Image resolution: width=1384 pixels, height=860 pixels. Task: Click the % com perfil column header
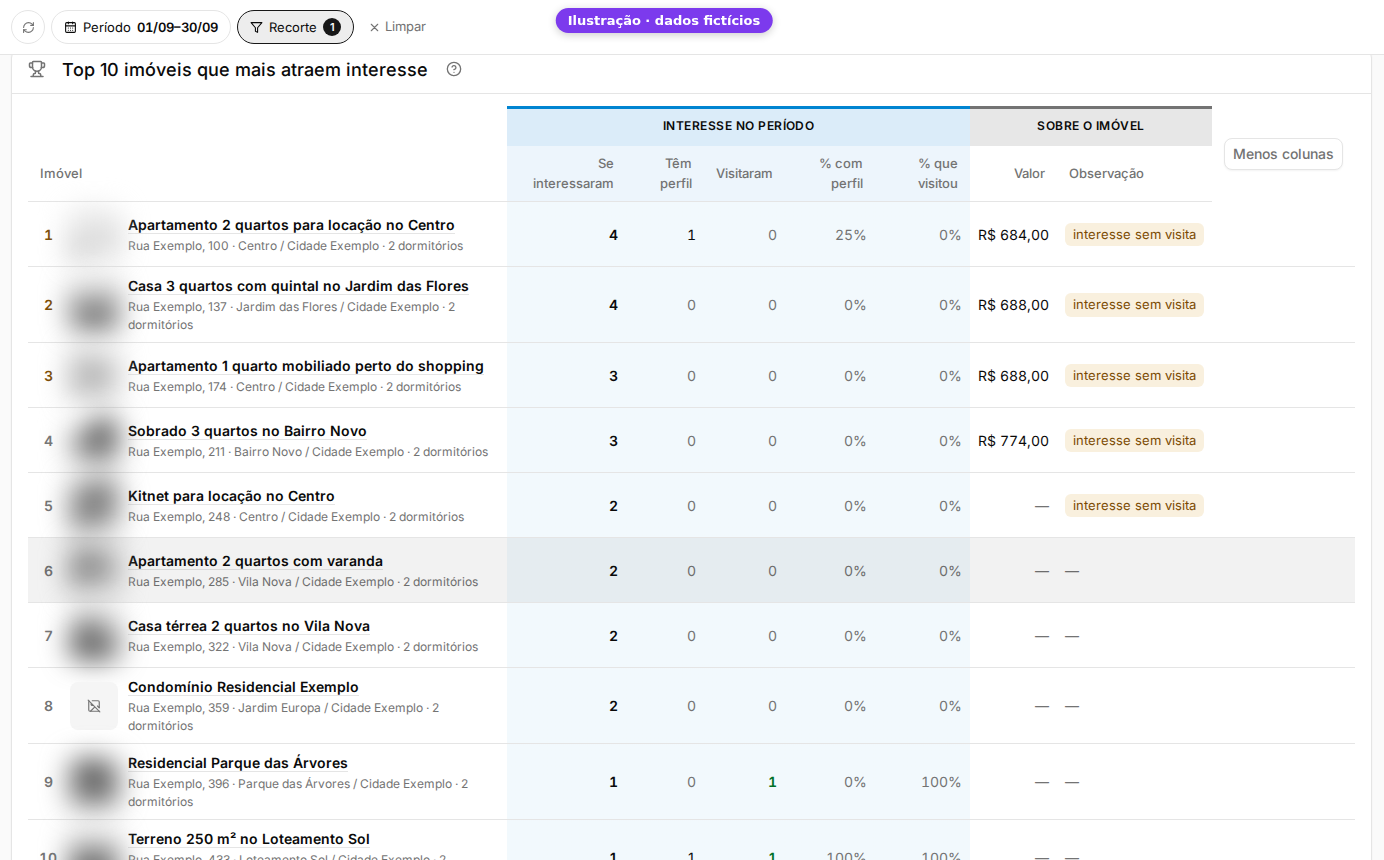[841, 173]
